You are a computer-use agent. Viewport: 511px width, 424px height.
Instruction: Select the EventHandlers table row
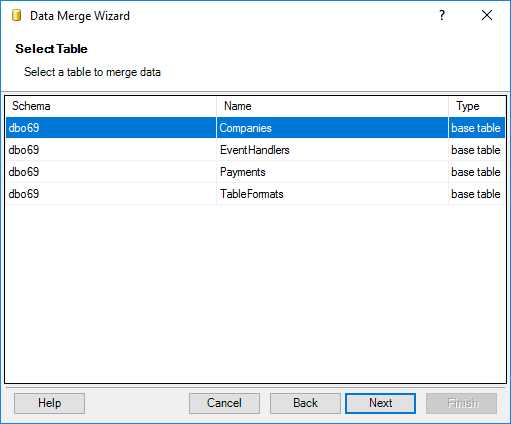(x=255, y=150)
